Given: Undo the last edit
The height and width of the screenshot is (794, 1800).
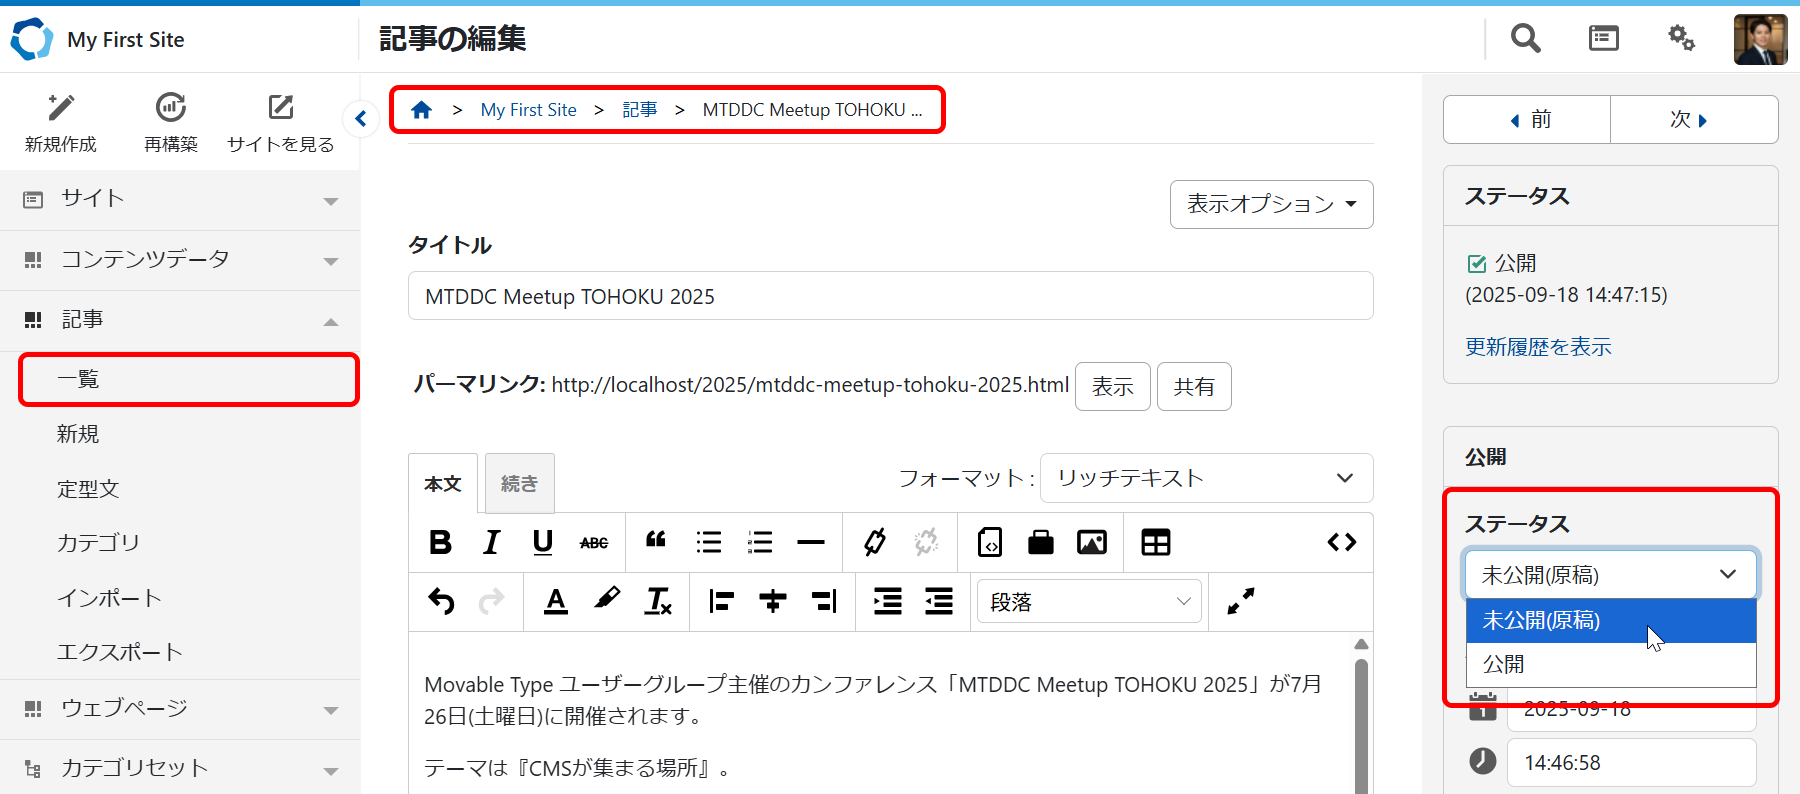Looking at the screenshot, I should click(x=441, y=601).
